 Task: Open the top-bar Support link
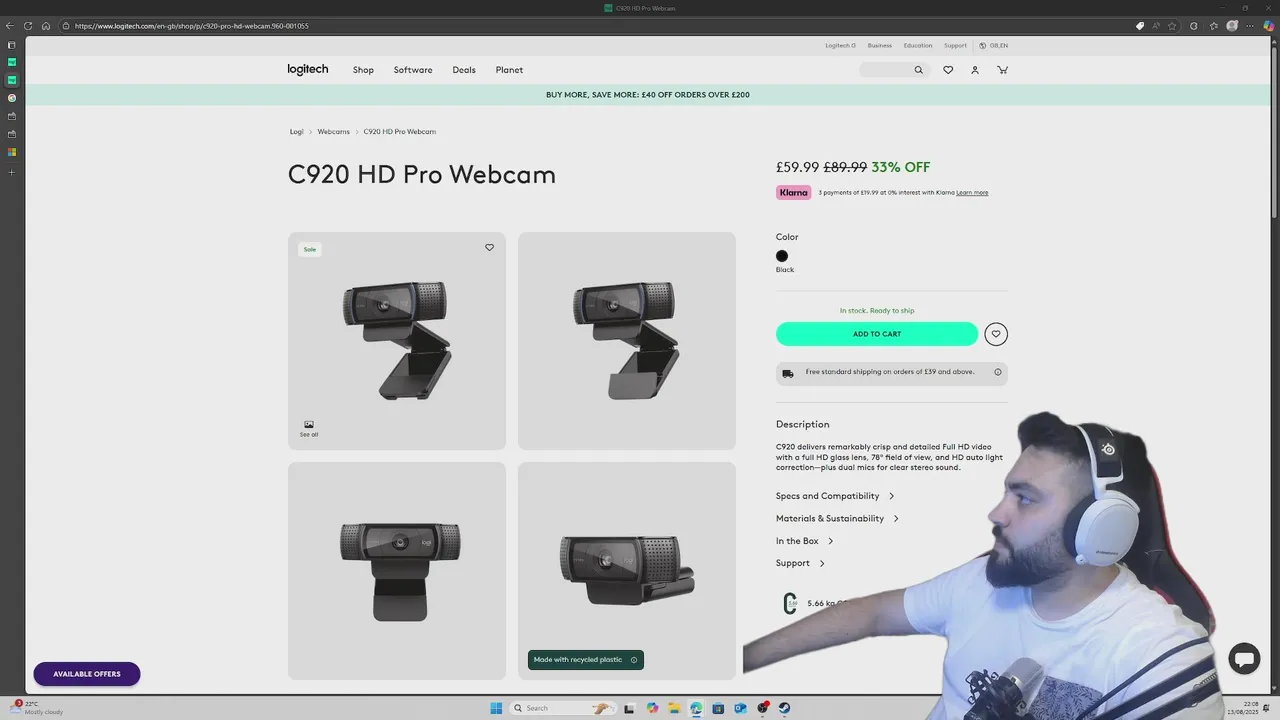pyautogui.click(x=955, y=45)
